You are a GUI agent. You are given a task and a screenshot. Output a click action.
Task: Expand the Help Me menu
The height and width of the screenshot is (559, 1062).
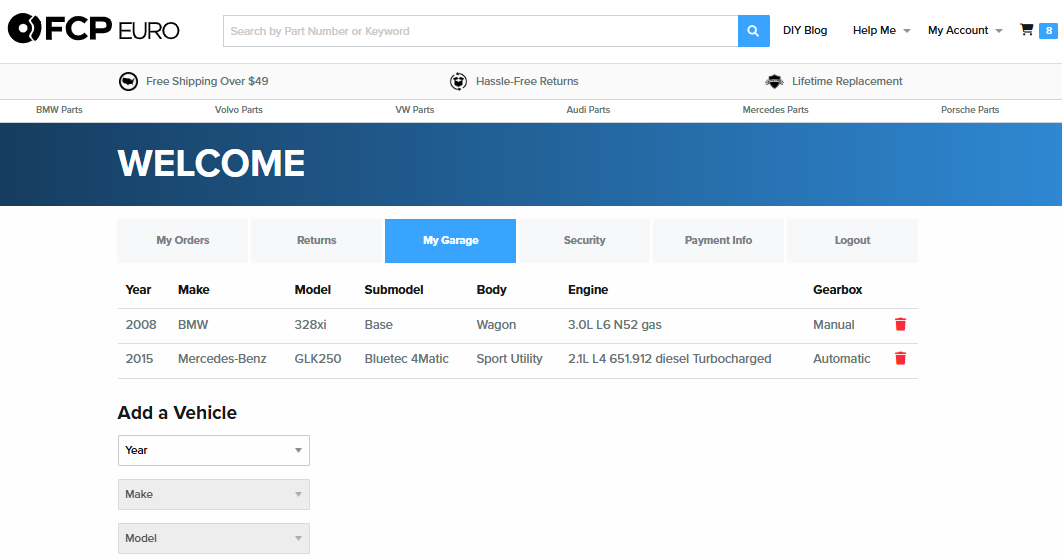click(881, 31)
